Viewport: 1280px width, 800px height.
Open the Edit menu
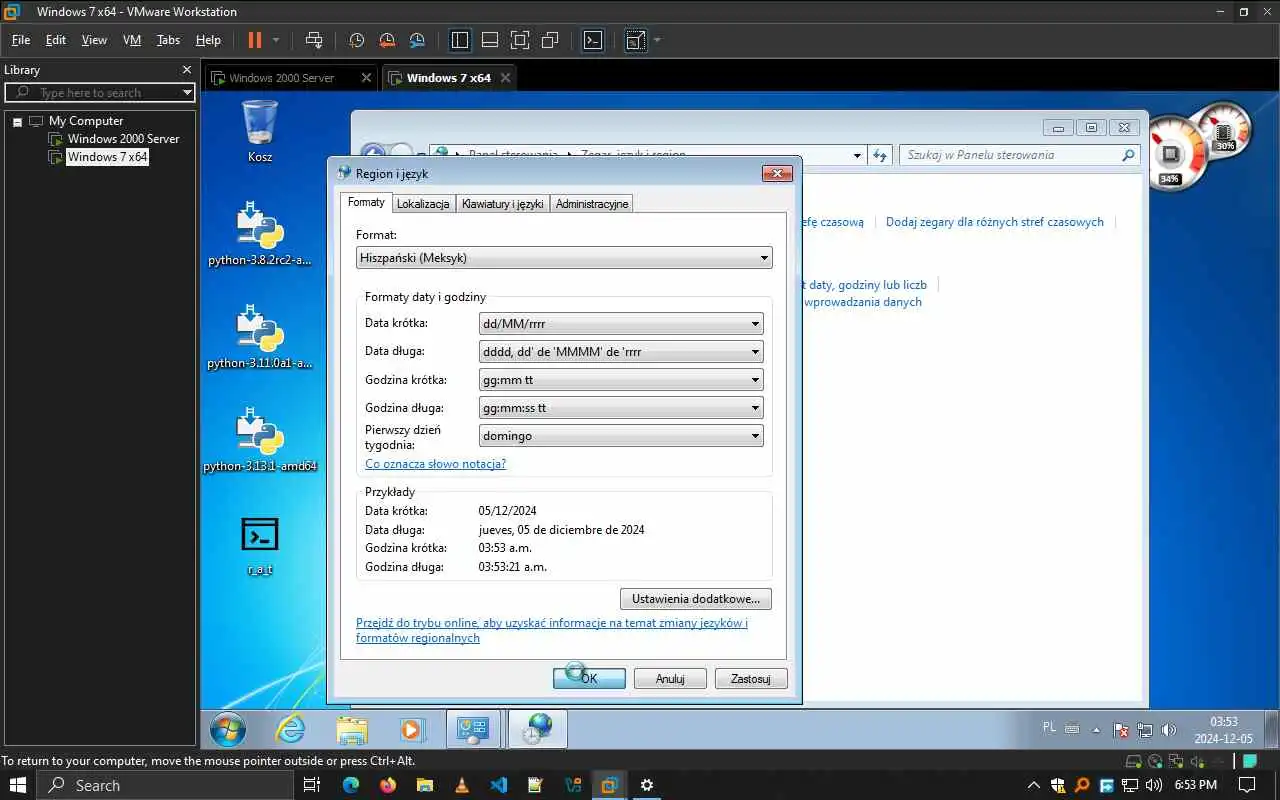(56, 40)
